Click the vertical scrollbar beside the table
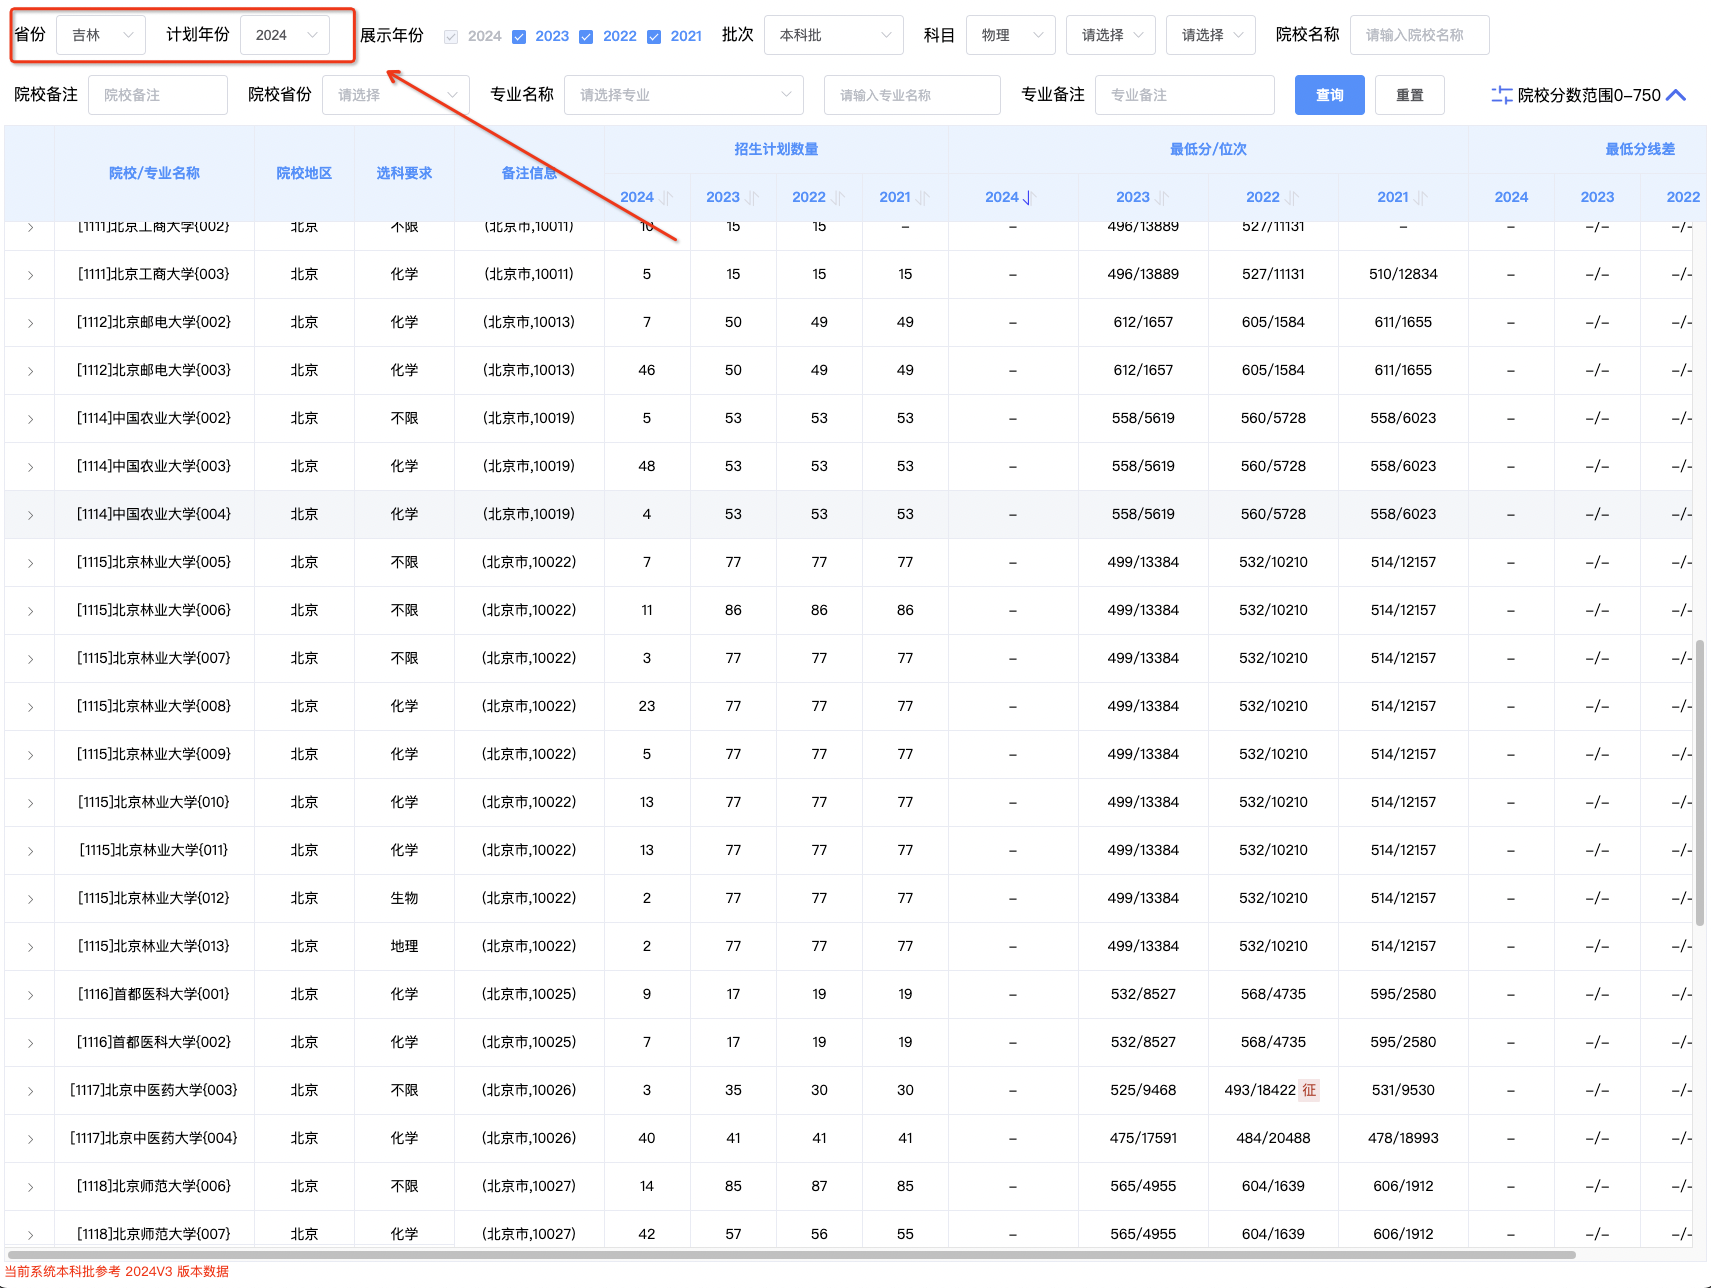 pyautogui.click(x=1699, y=782)
